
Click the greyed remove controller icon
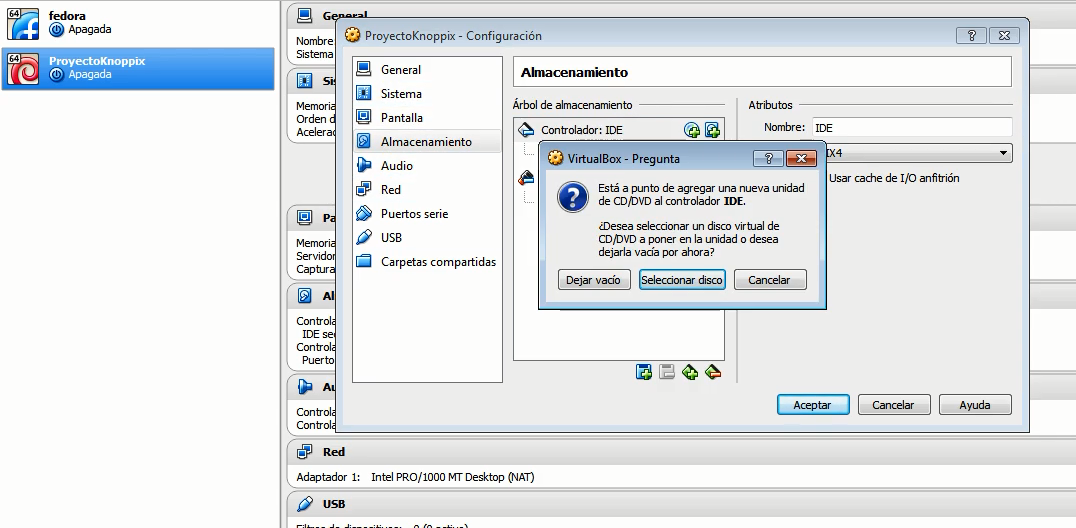pyautogui.click(x=666, y=372)
